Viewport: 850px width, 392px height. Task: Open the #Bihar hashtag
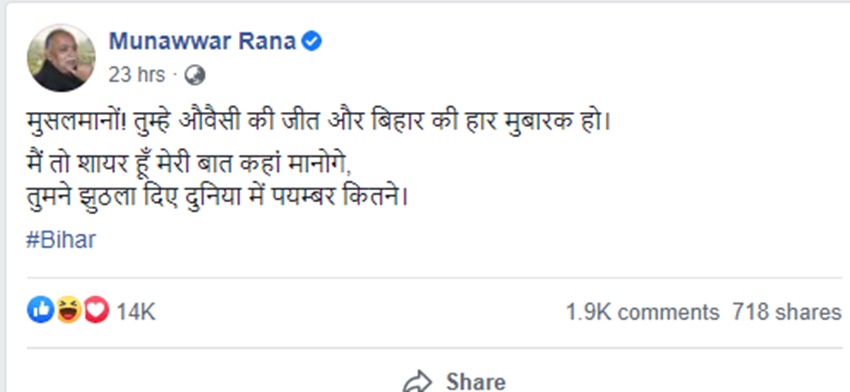click(x=61, y=240)
